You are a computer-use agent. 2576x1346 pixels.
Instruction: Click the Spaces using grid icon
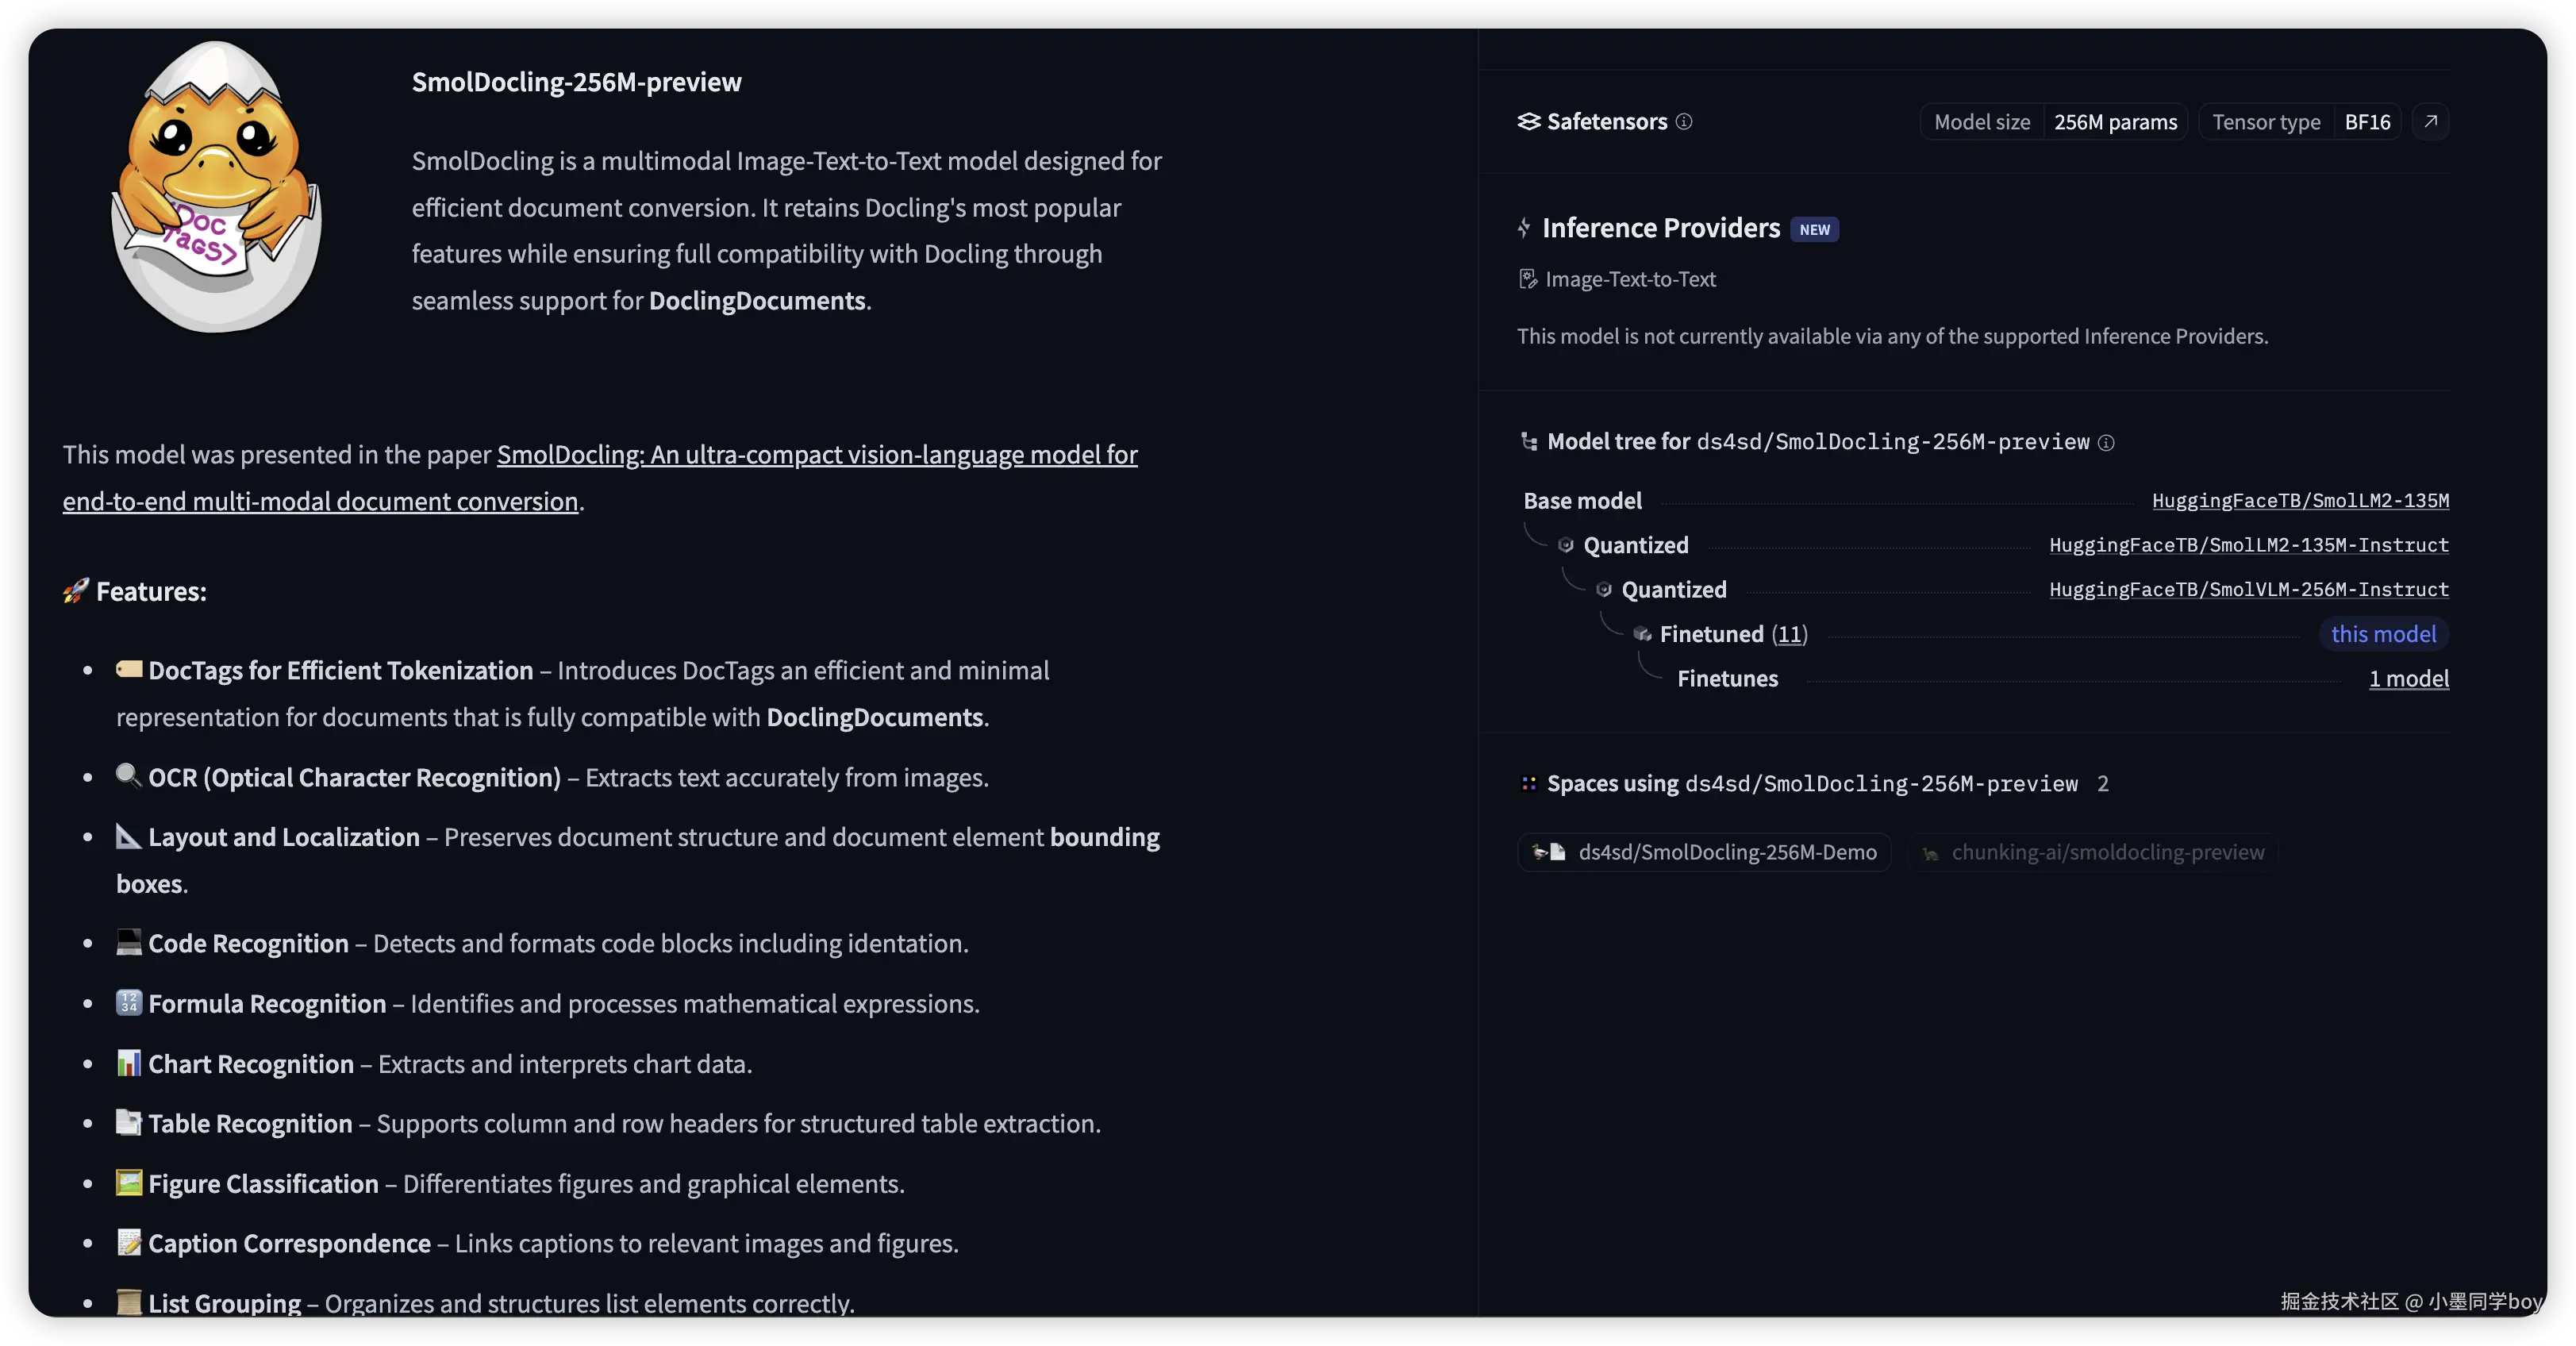(1528, 783)
